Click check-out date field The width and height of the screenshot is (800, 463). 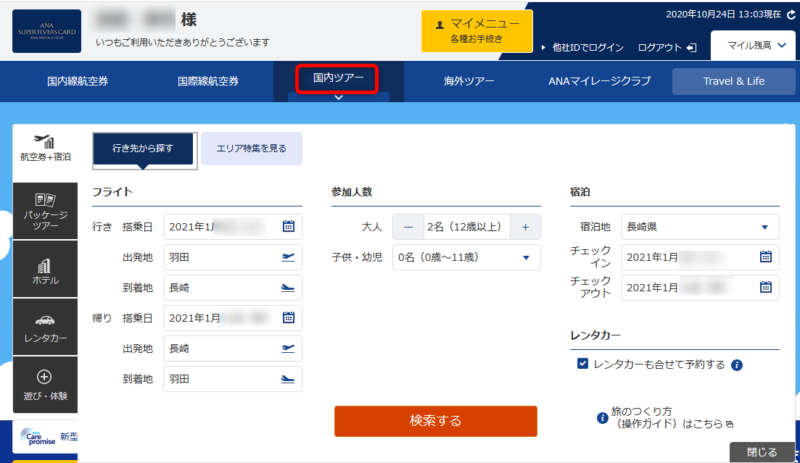(699, 287)
